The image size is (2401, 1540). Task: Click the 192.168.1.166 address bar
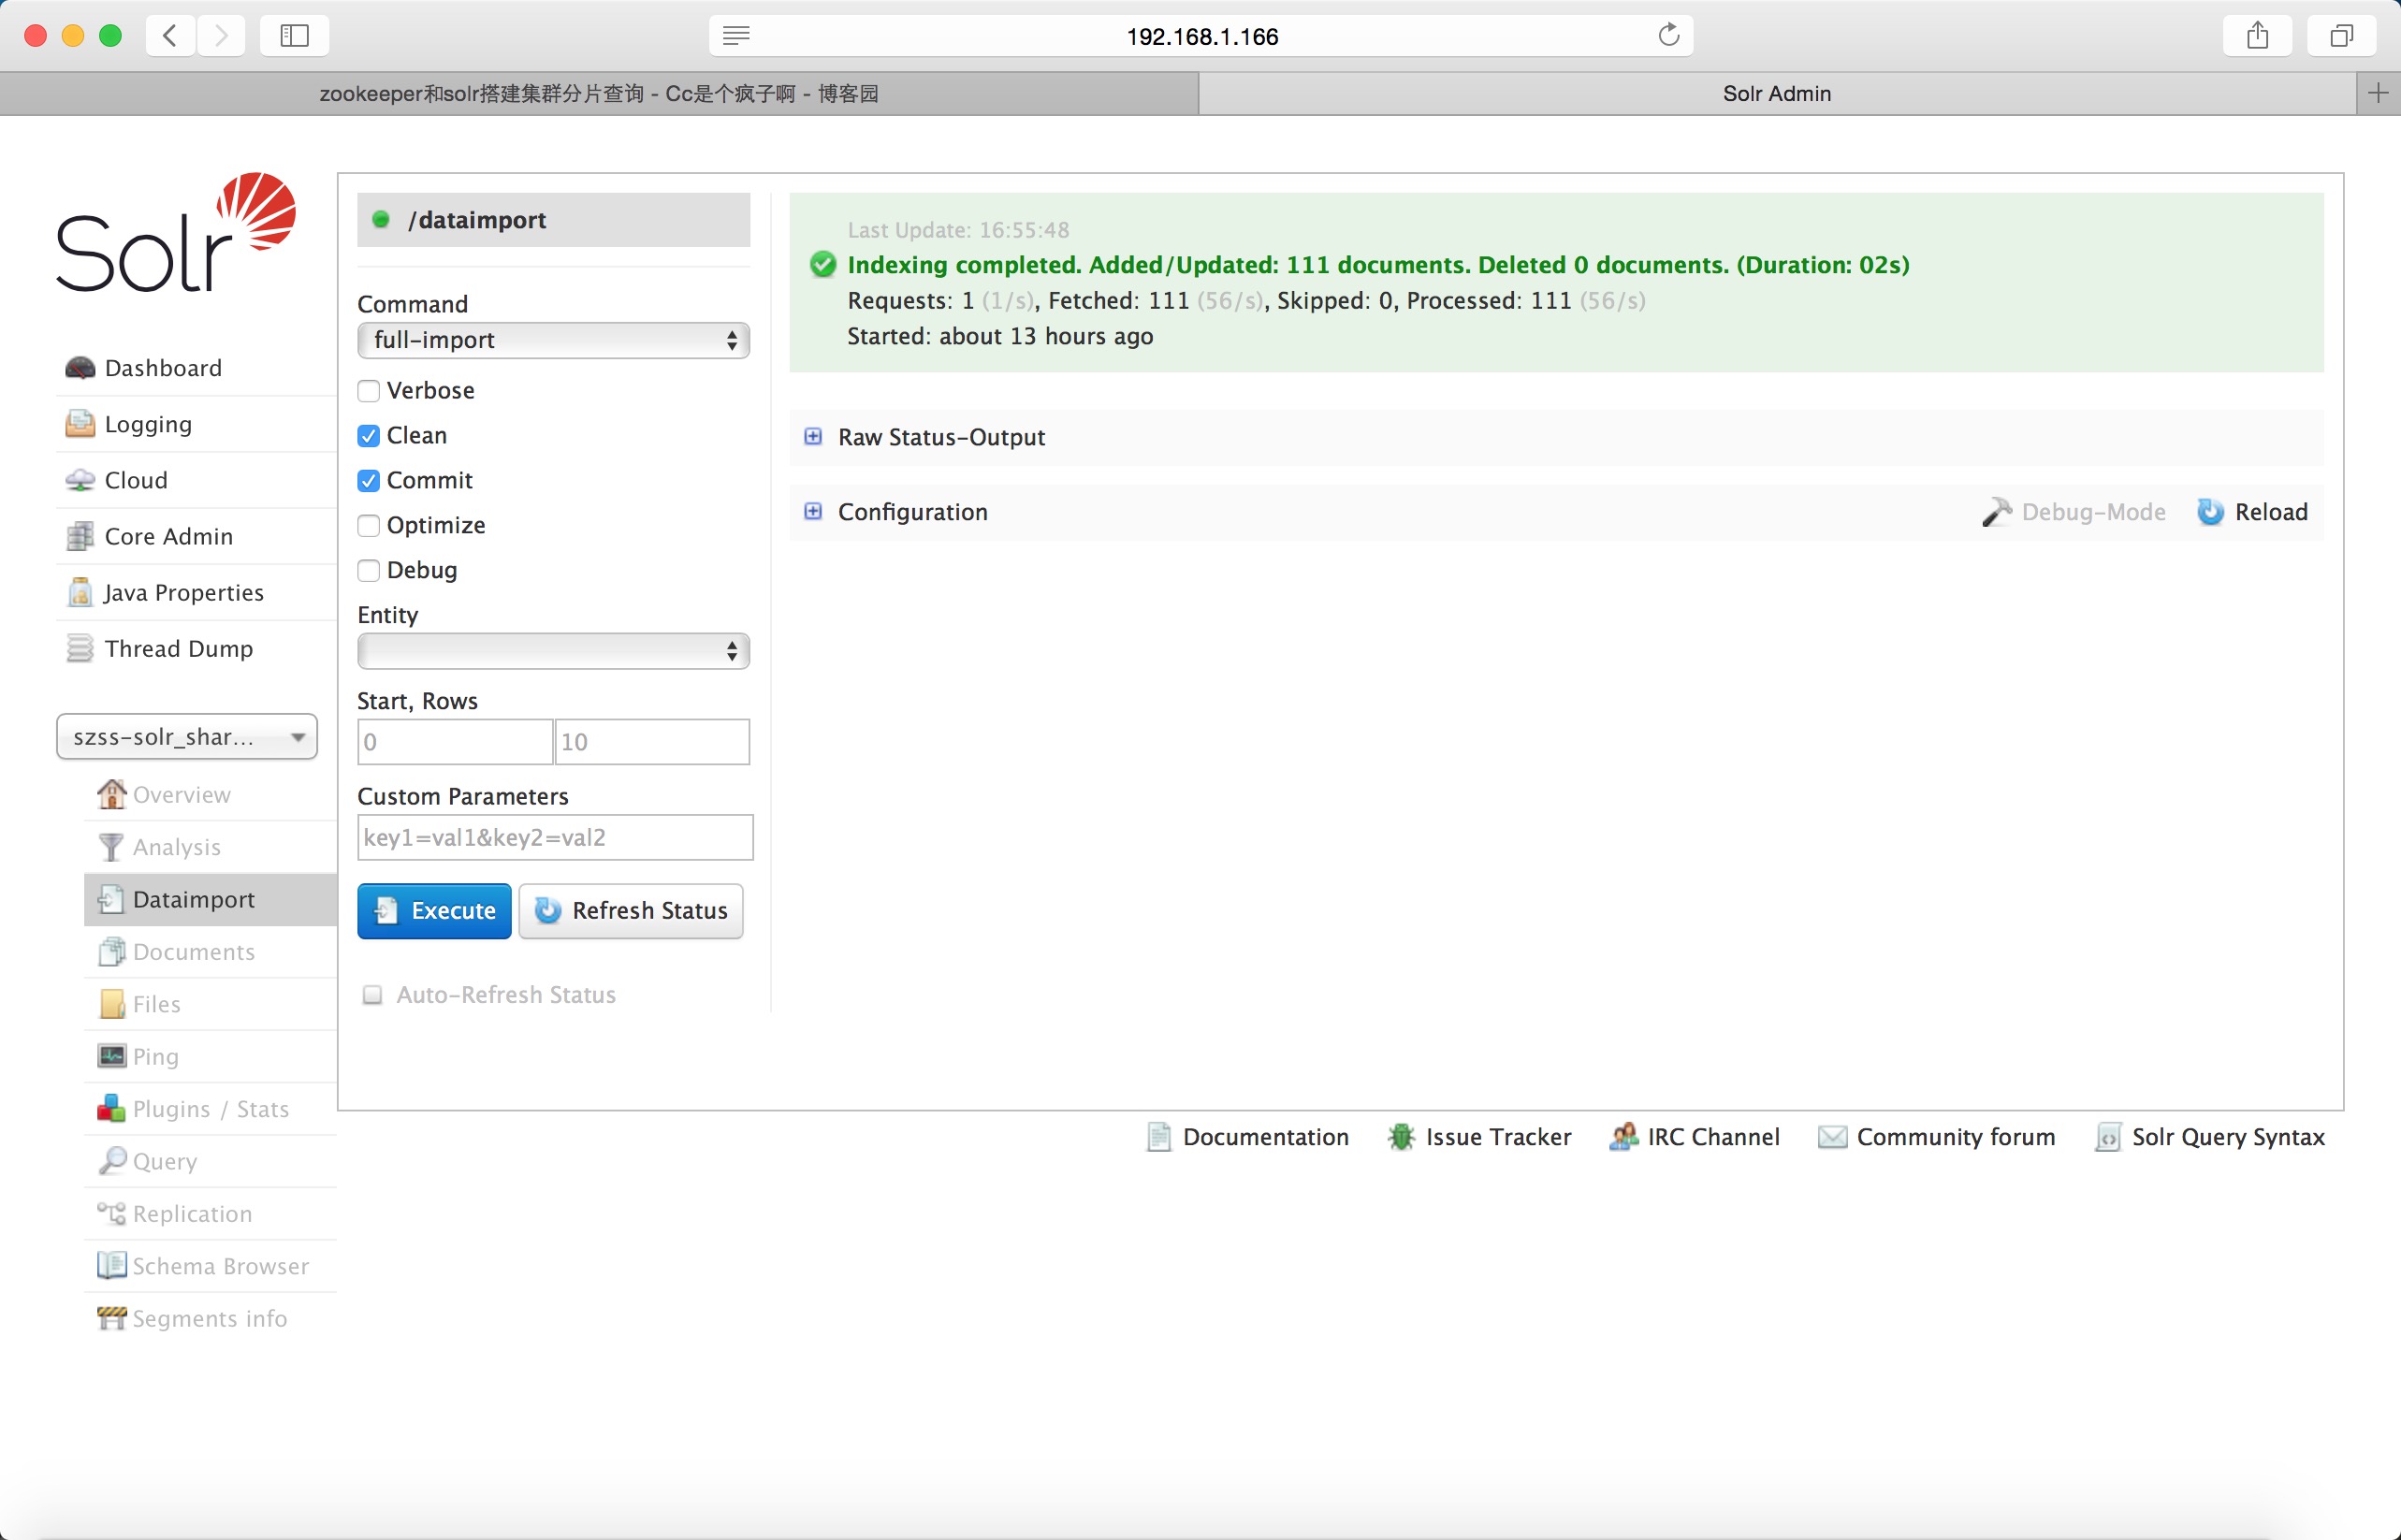tap(1201, 36)
